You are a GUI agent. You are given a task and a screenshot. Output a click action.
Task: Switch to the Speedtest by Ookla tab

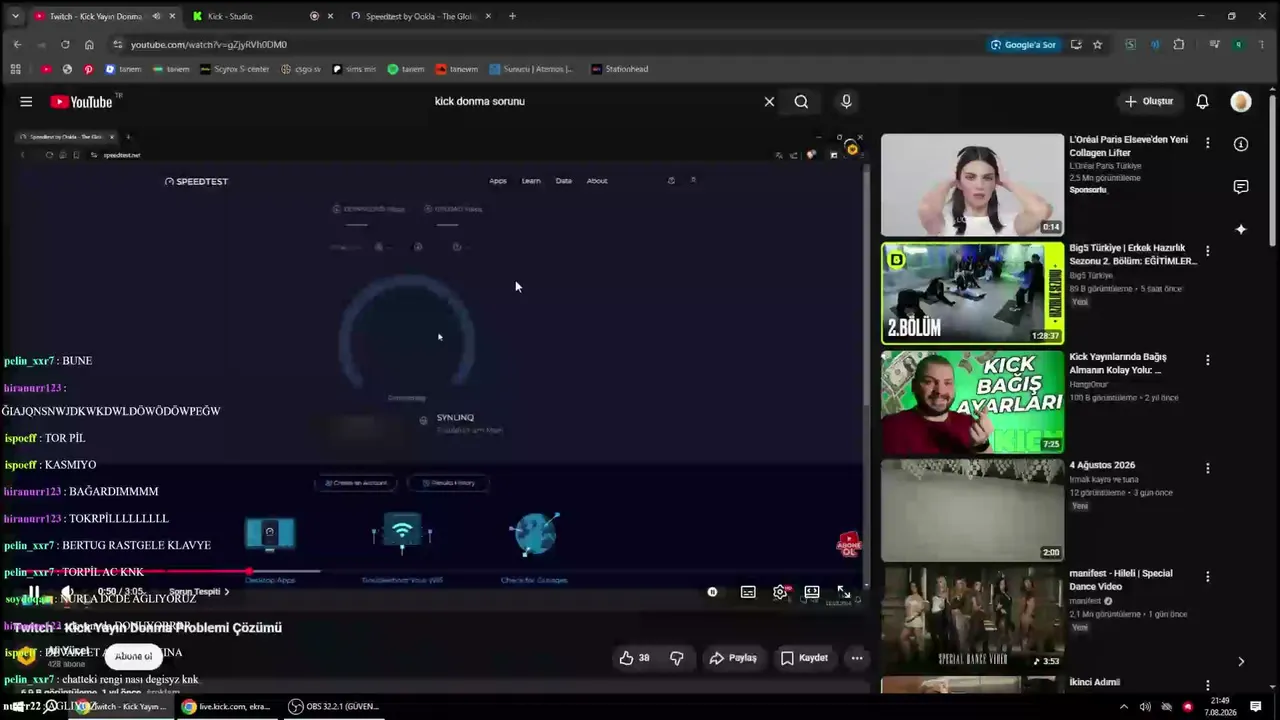coord(421,16)
